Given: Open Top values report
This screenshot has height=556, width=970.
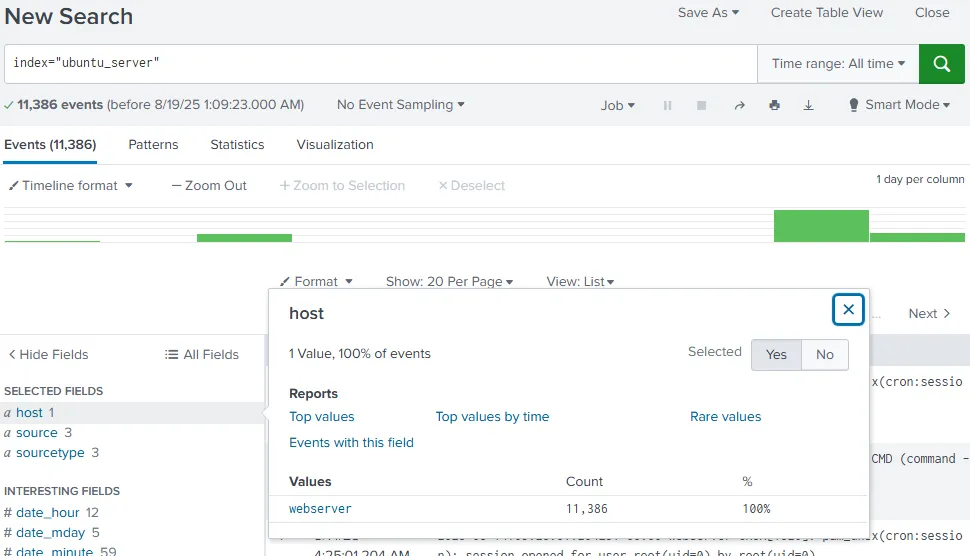Looking at the screenshot, I should pyautogui.click(x=322, y=417).
